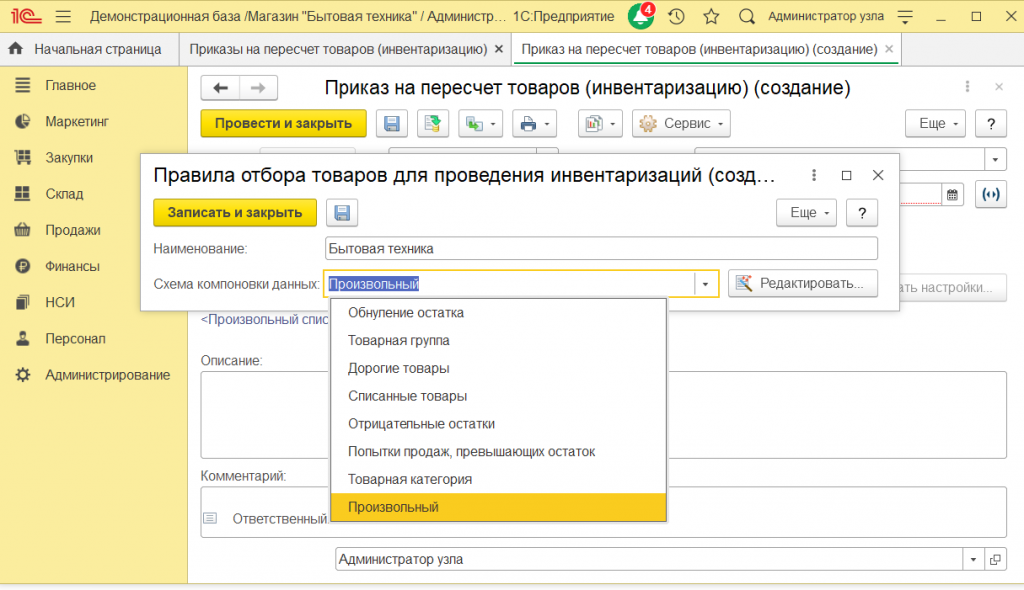Open the create-based-on icon dropdown
The height and width of the screenshot is (590, 1024).
pyautogui.click(x=481, y=123)
